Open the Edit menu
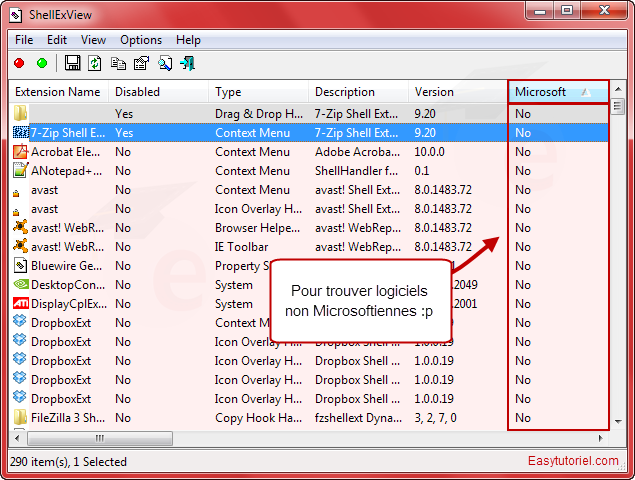This screenshot has width=635, height=480. click(57, 40)
